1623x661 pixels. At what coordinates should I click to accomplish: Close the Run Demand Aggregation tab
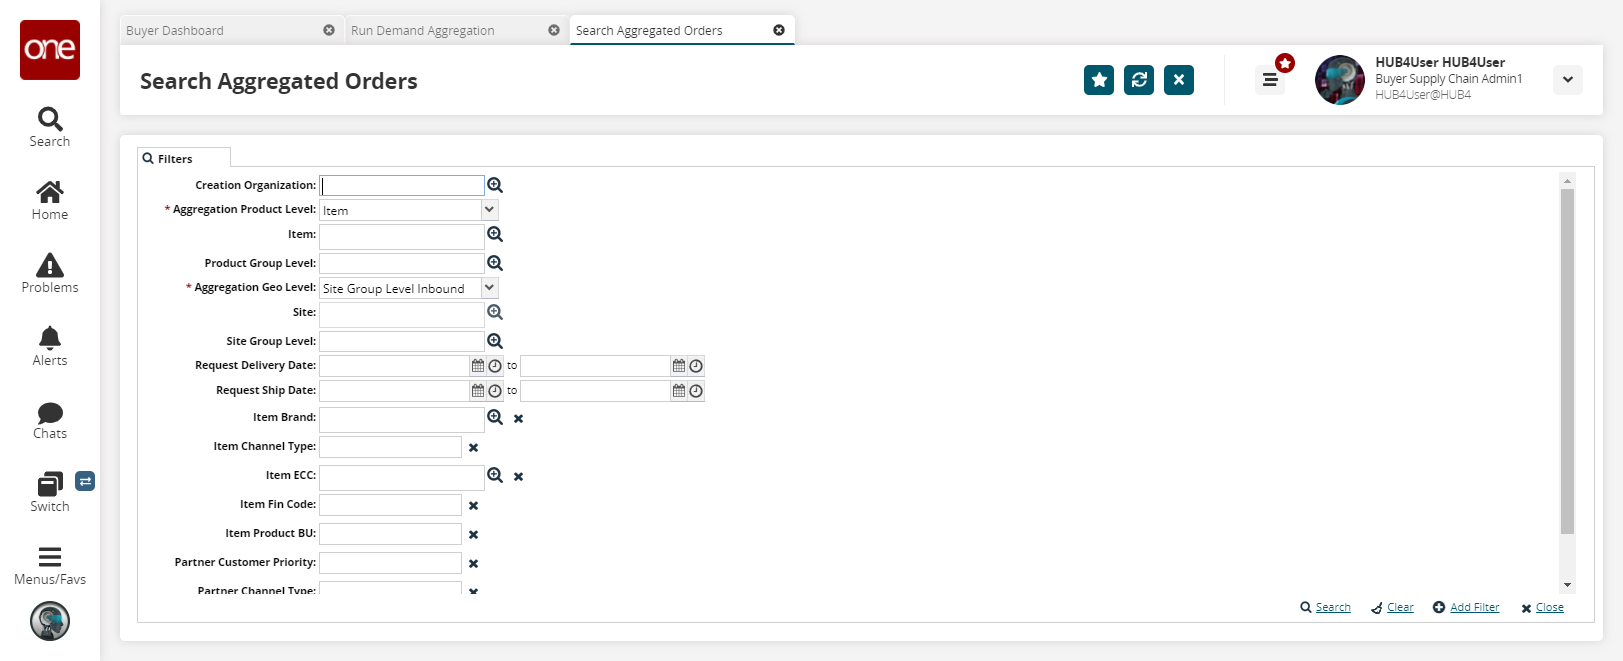554,30
